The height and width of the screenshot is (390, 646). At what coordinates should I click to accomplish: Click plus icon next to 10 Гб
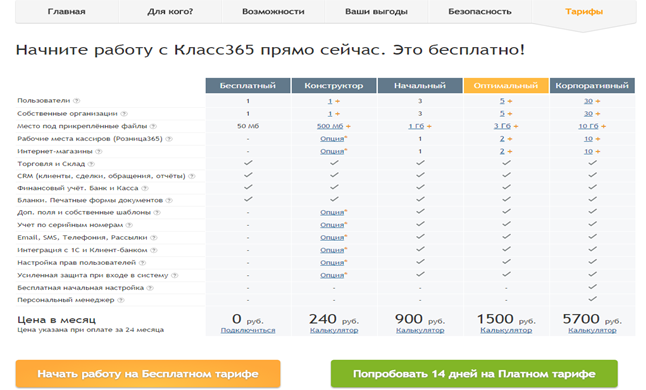coord(603,126)
